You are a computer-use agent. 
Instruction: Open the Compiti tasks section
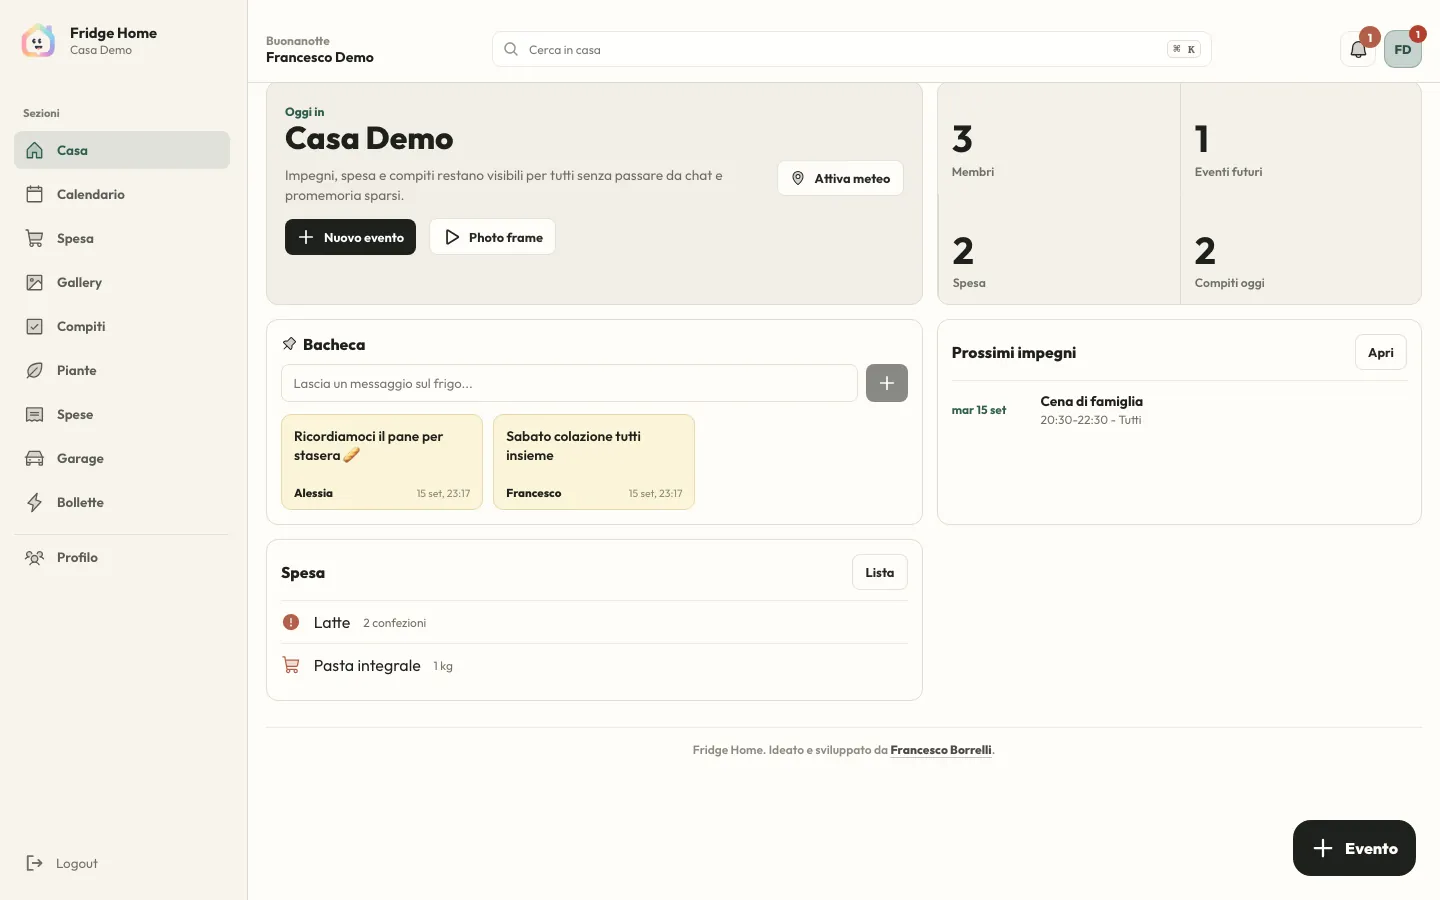(122, 326)
